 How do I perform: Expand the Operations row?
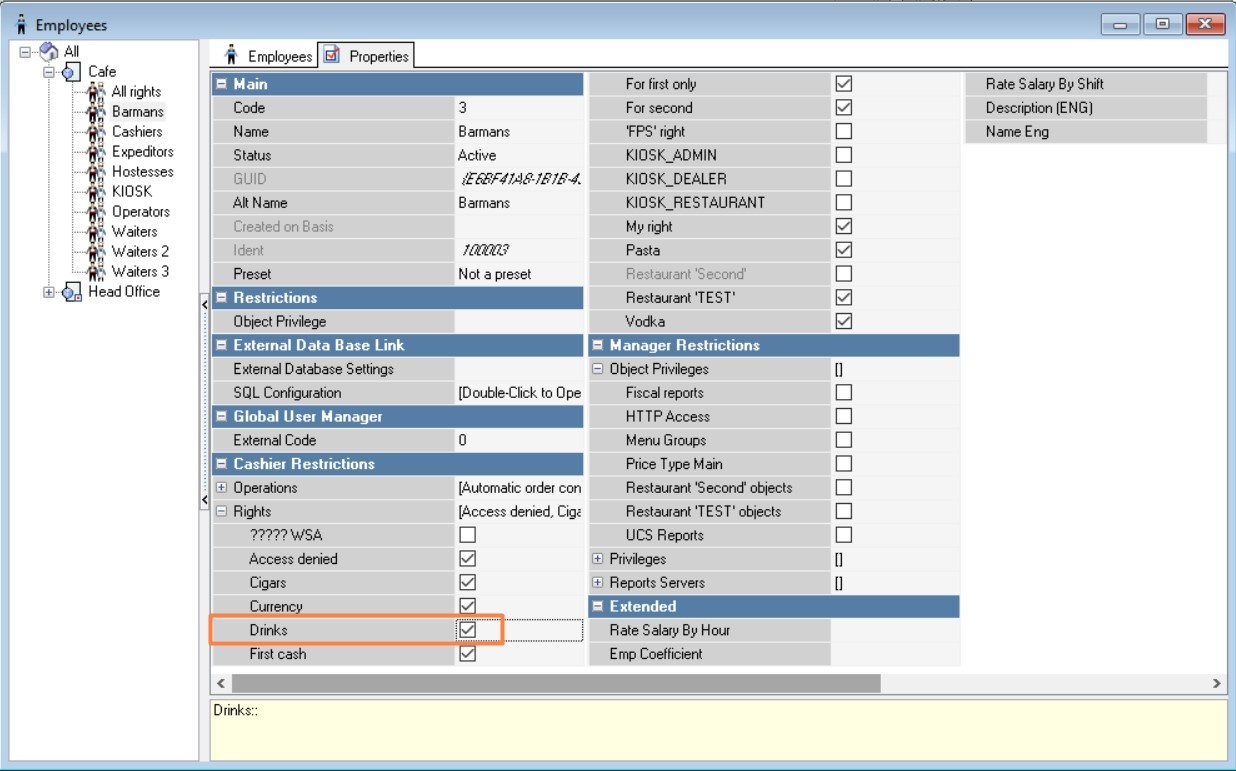221,488
